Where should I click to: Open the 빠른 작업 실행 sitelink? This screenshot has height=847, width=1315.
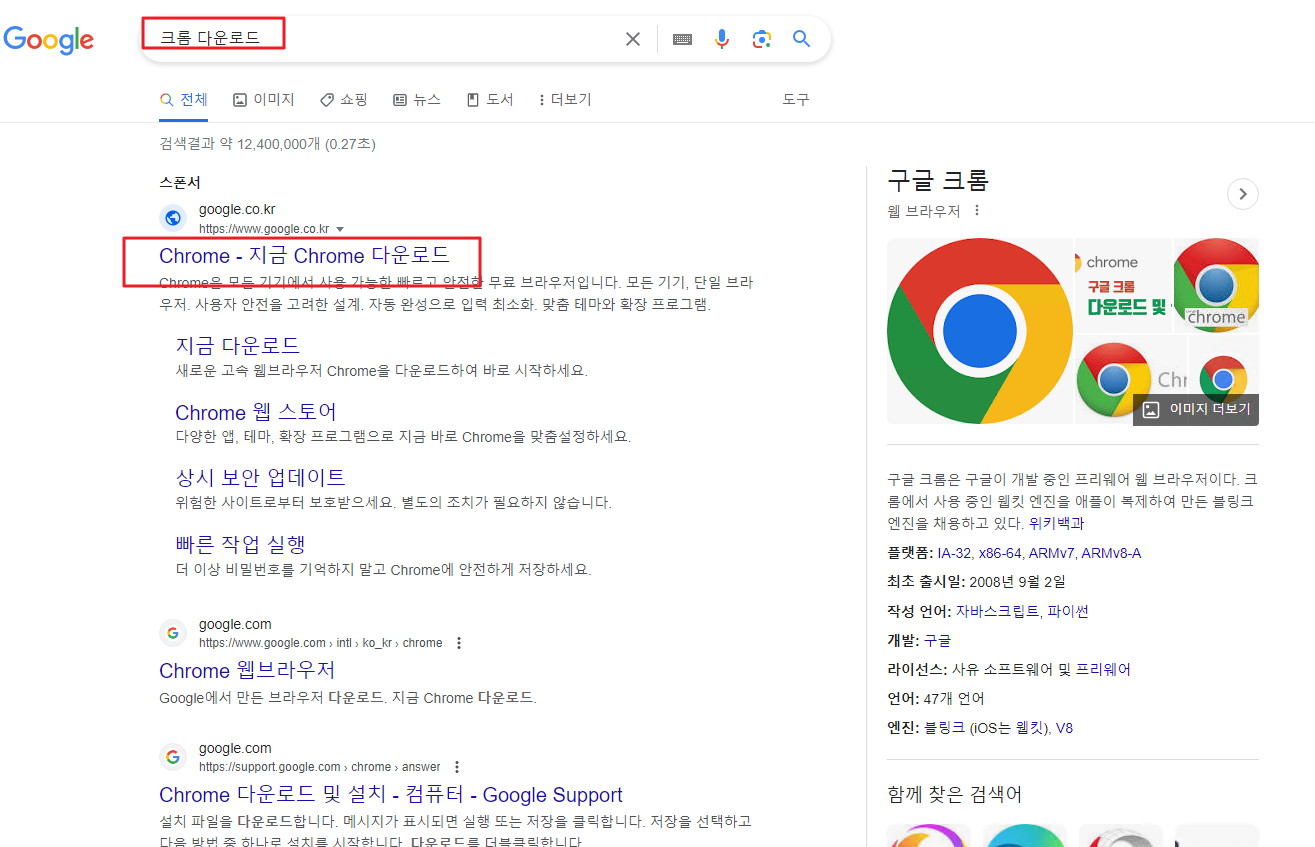point(240,544)
